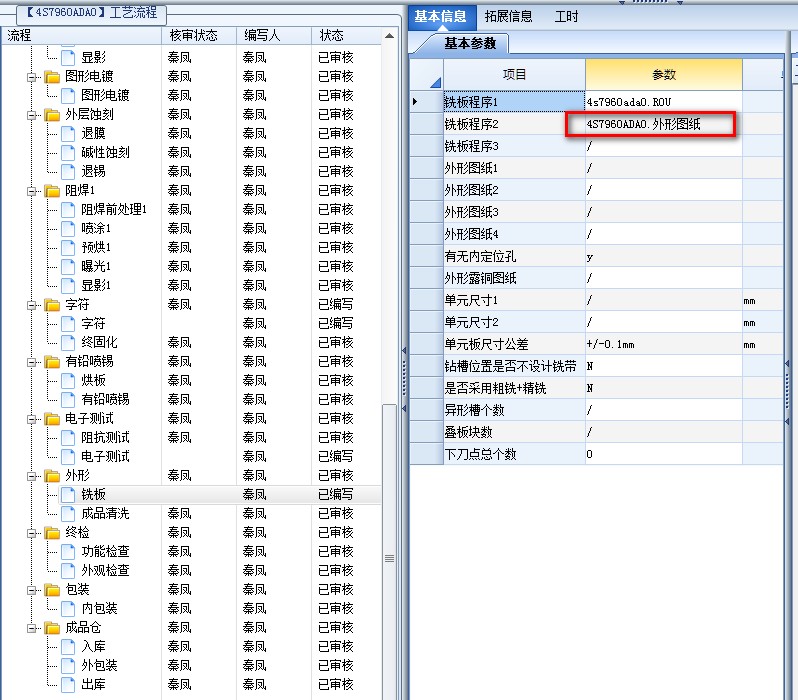
Task: Select the 电子测试 child process step
Action: [105, 457]
